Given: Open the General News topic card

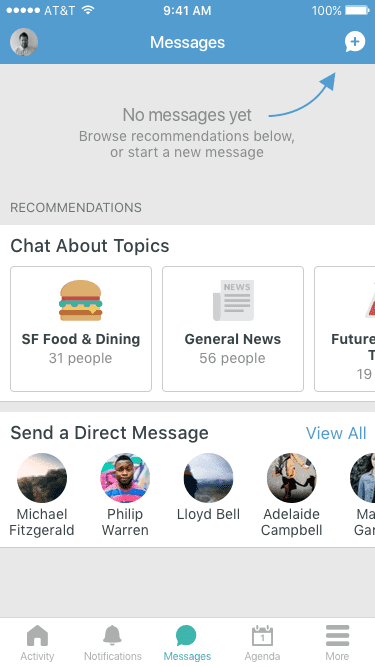Looking at the screenshot, I should tap(233, 329).
